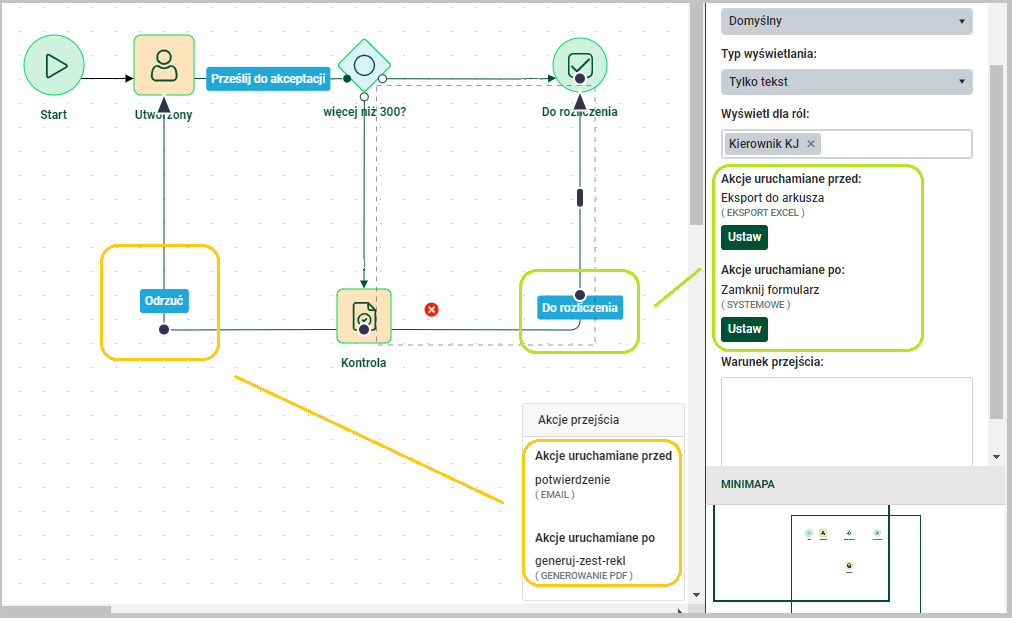Click the 'Prześlij do akceptacji' transition label
1012x618 pixels.
[268, 78]
